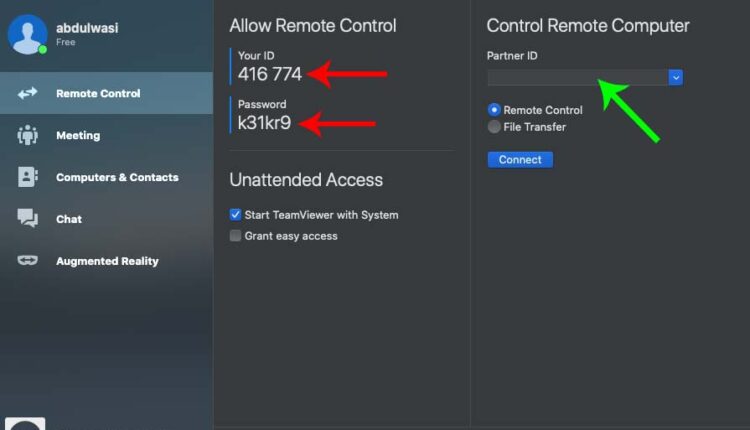Click Your ID number 416 774
This screenshot has width=750, height=430.
270,74
